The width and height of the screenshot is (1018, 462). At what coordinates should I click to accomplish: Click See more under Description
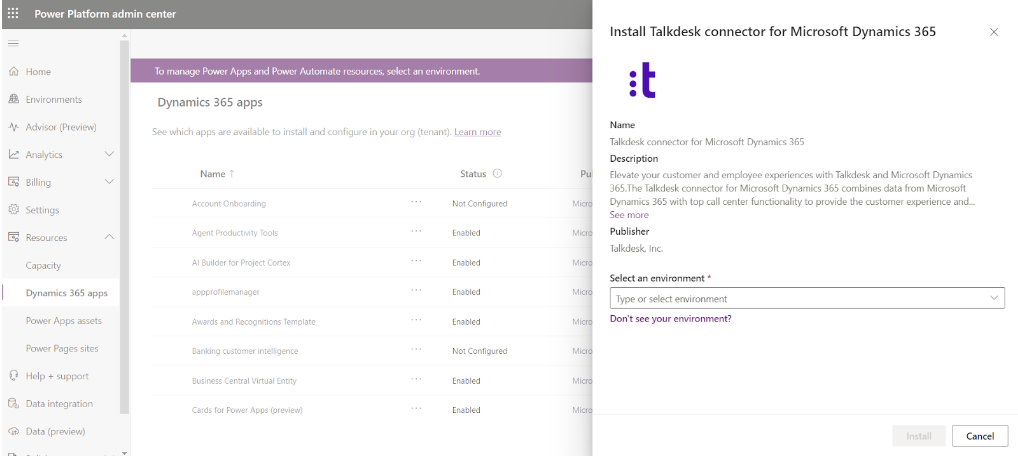point(629,215)
